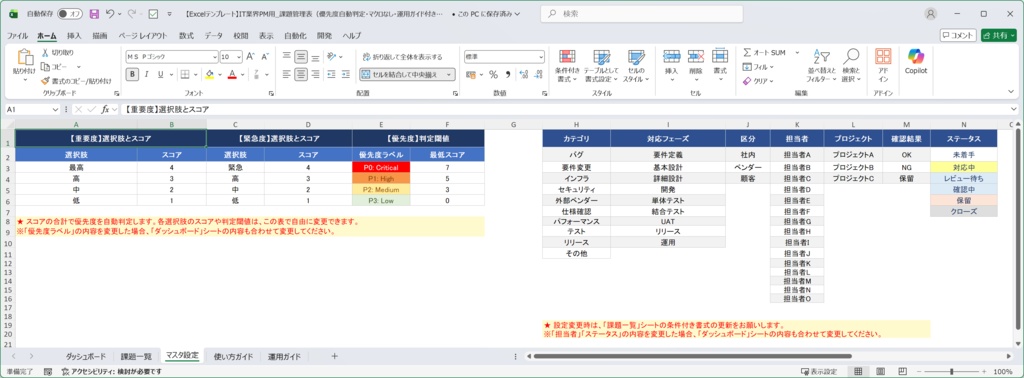Switch to the 挿入 ribbon tab

coord(74,35)
